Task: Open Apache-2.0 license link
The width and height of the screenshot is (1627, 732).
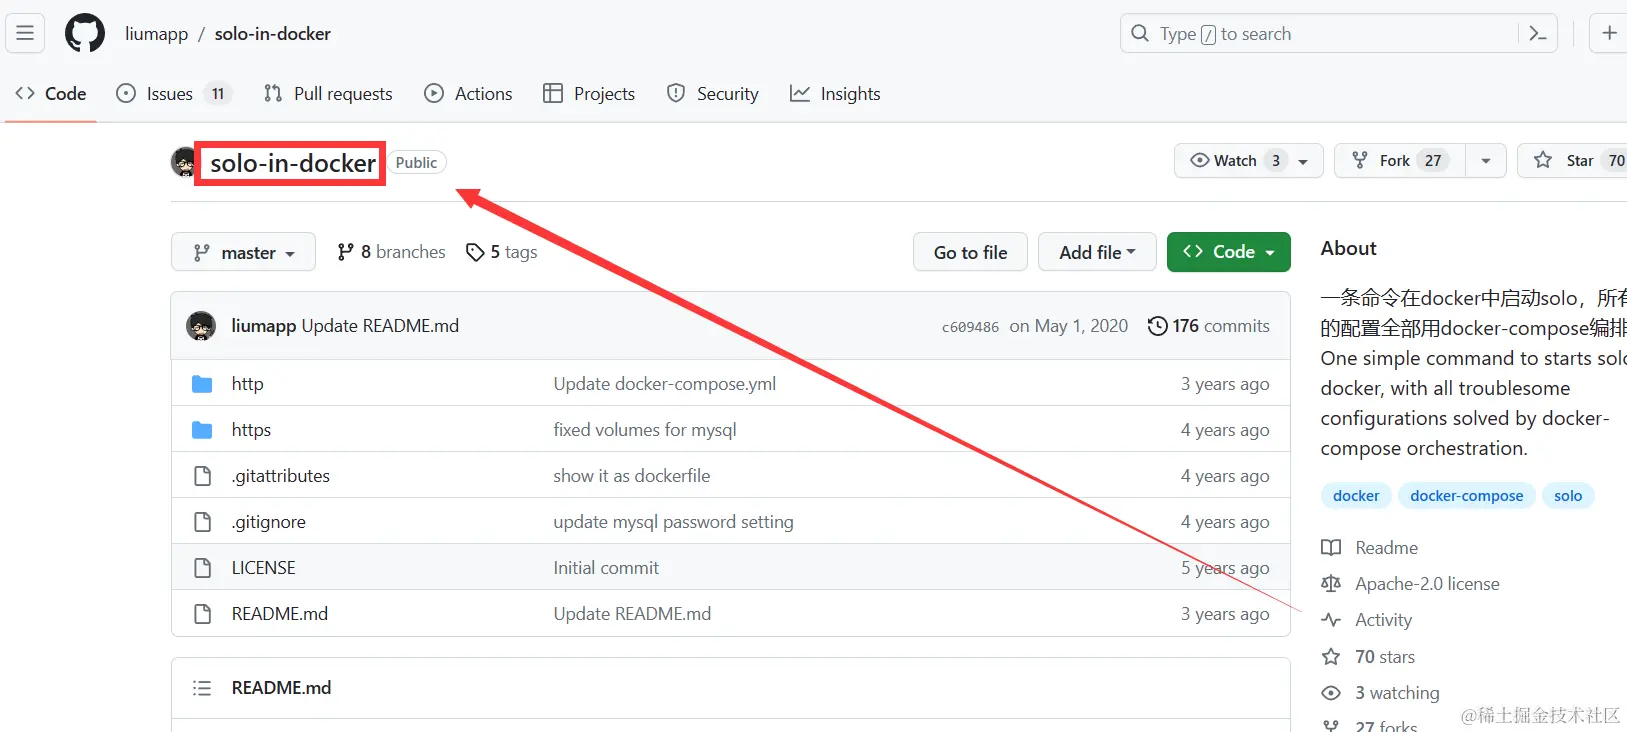Action: pos(1427,584)
